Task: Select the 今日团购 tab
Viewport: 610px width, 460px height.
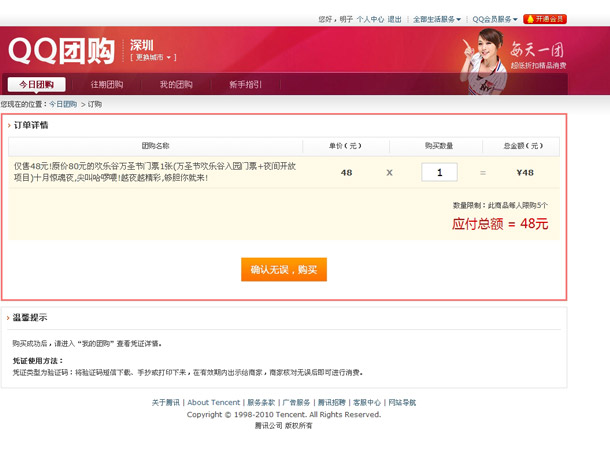Action: point(37,84)
